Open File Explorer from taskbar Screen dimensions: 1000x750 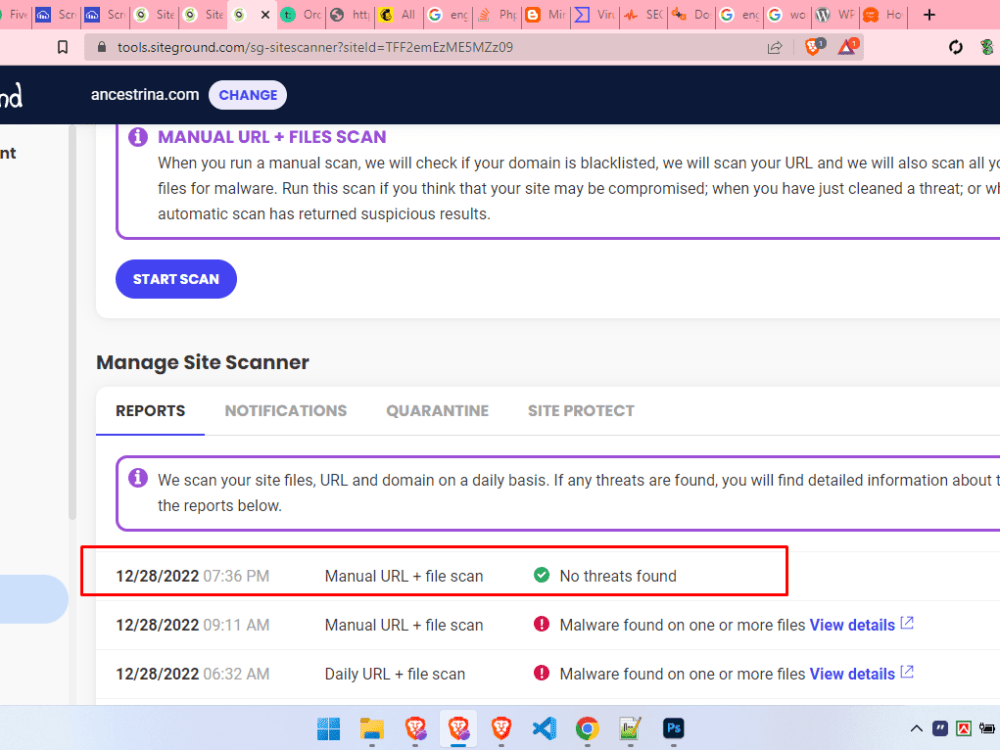(372, 728)
